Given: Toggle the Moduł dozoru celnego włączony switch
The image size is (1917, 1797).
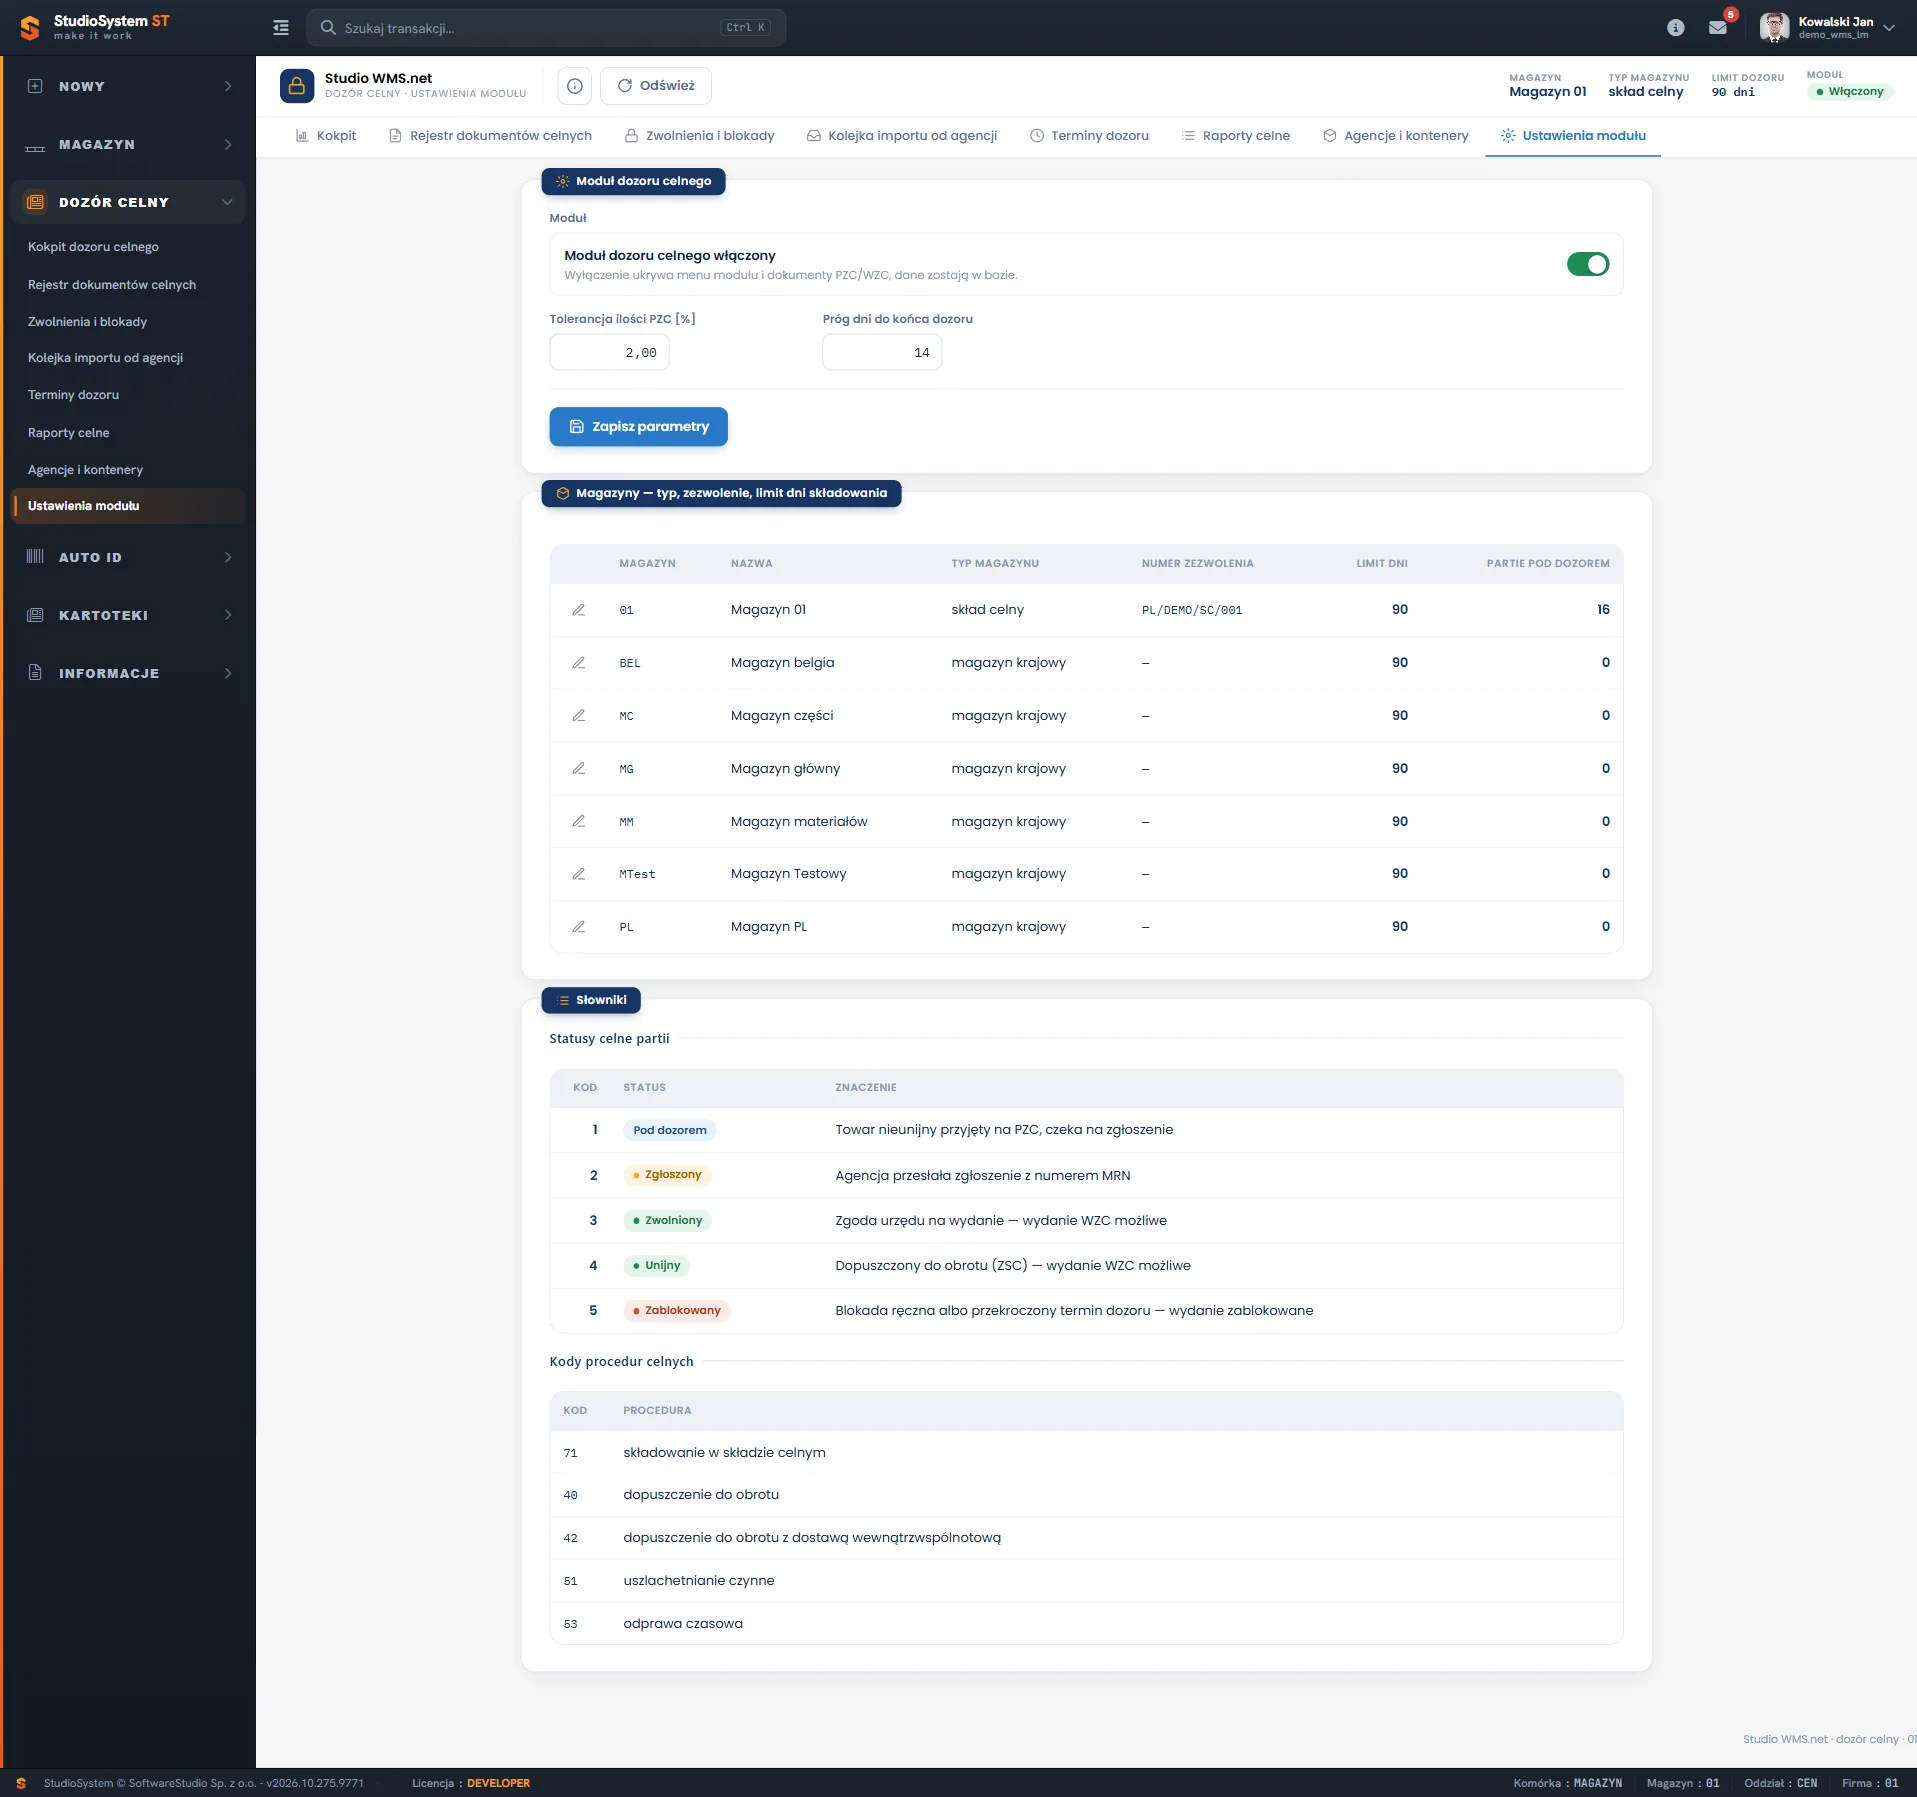Looking at the screenshot, I should point(1588,264).
